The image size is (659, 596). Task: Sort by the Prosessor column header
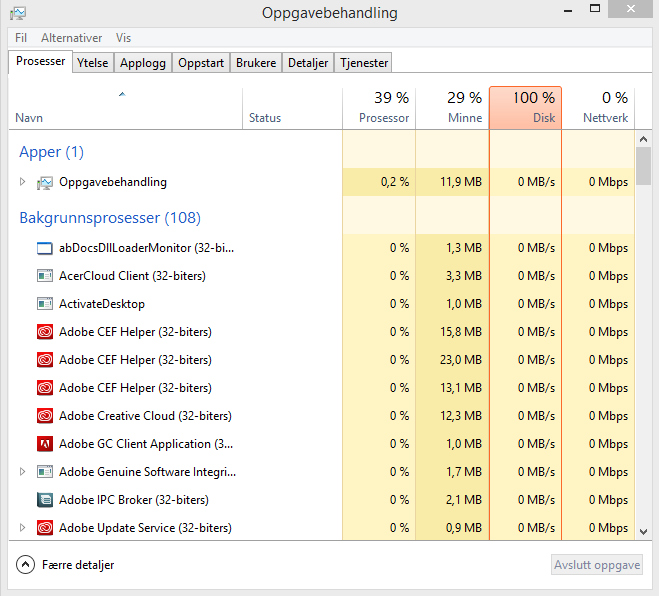(x=379, y=108)
